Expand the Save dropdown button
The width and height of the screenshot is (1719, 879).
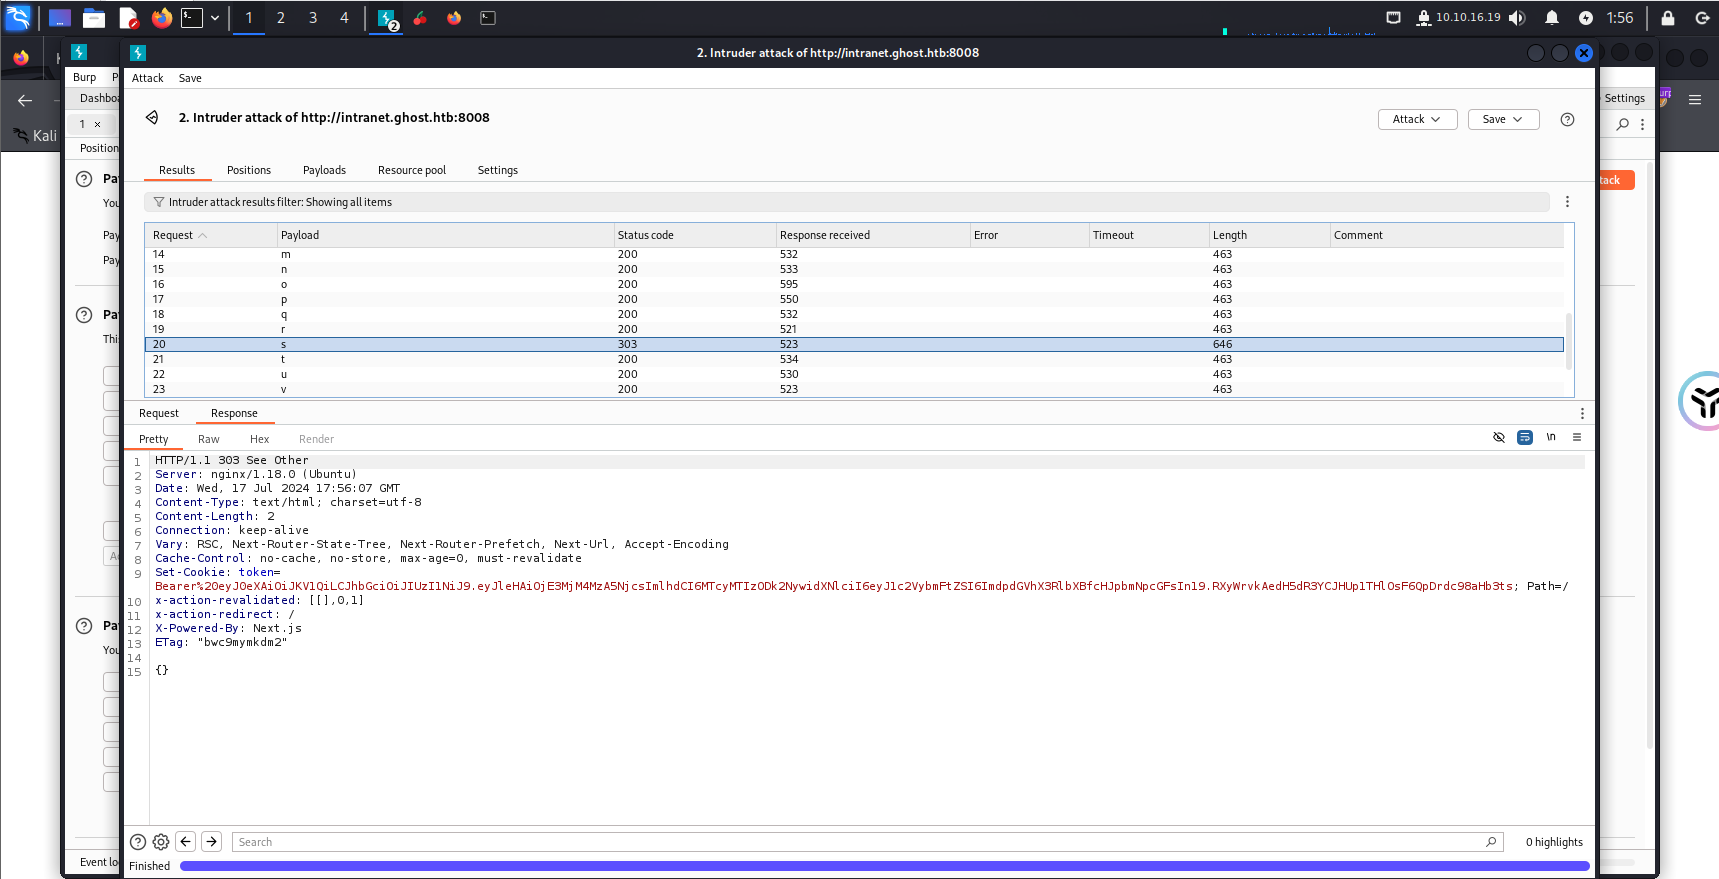pyautogui.click(x=1502, y=120)
